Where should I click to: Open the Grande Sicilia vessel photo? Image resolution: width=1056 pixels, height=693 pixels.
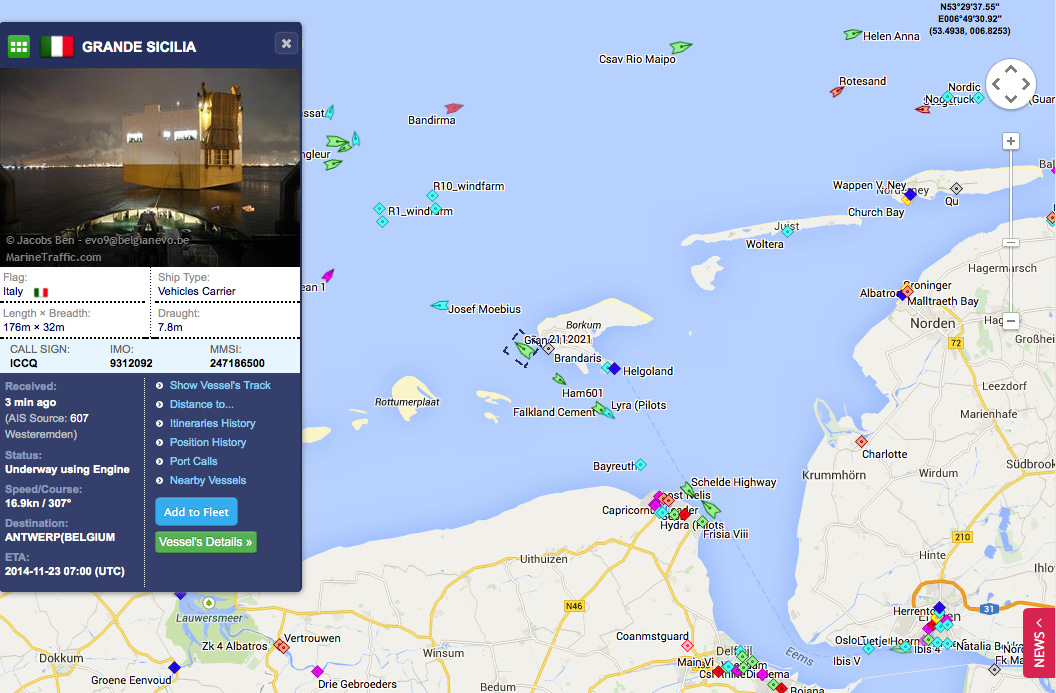(x=150, y=167)
